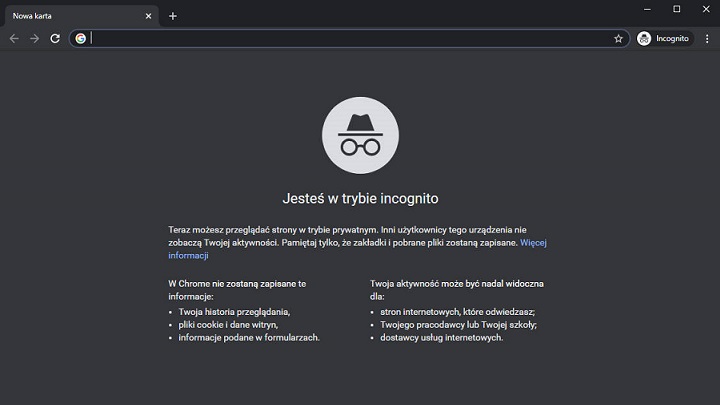Screen dimensions: 720x405
Task: Click the "dostawcy usług internetowych" bullet text
Action: [441, 338]
